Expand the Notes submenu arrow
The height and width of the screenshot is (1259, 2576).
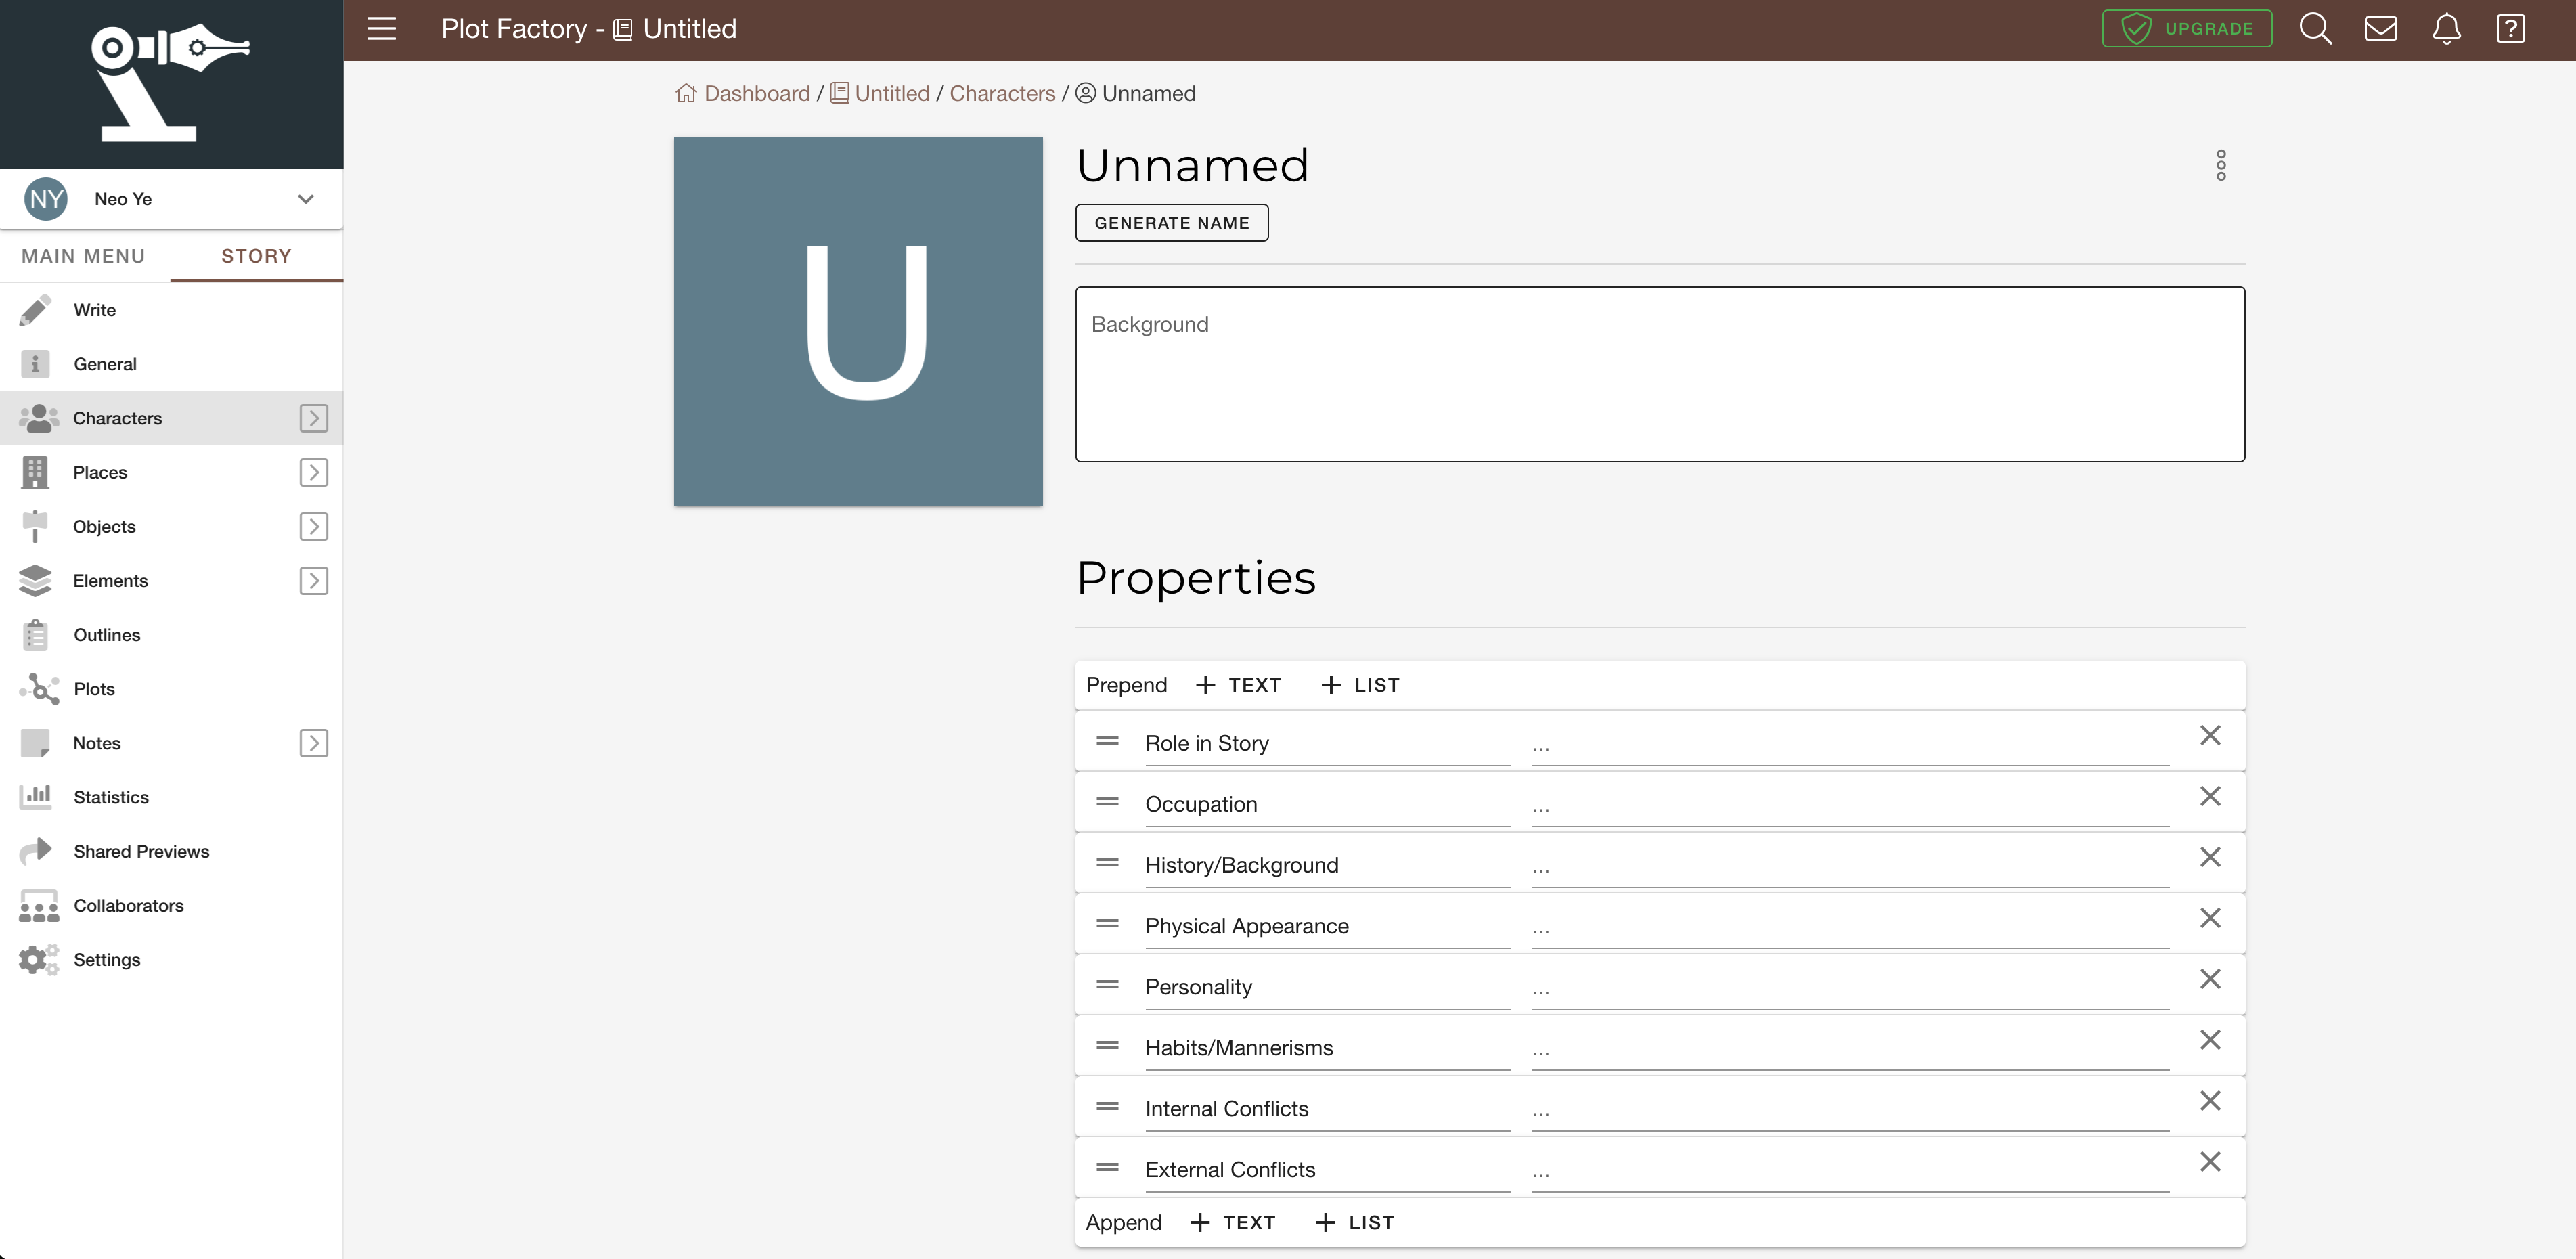(x=313, y=743)
